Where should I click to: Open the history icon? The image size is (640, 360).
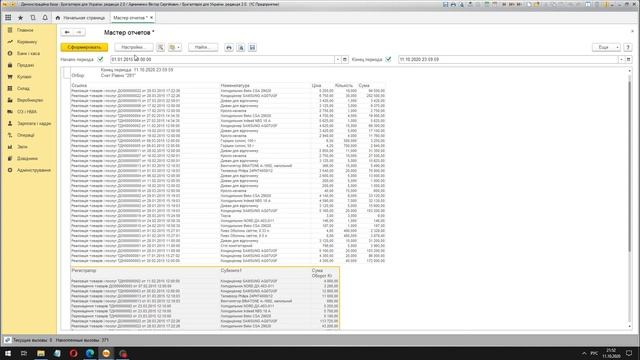33,18
